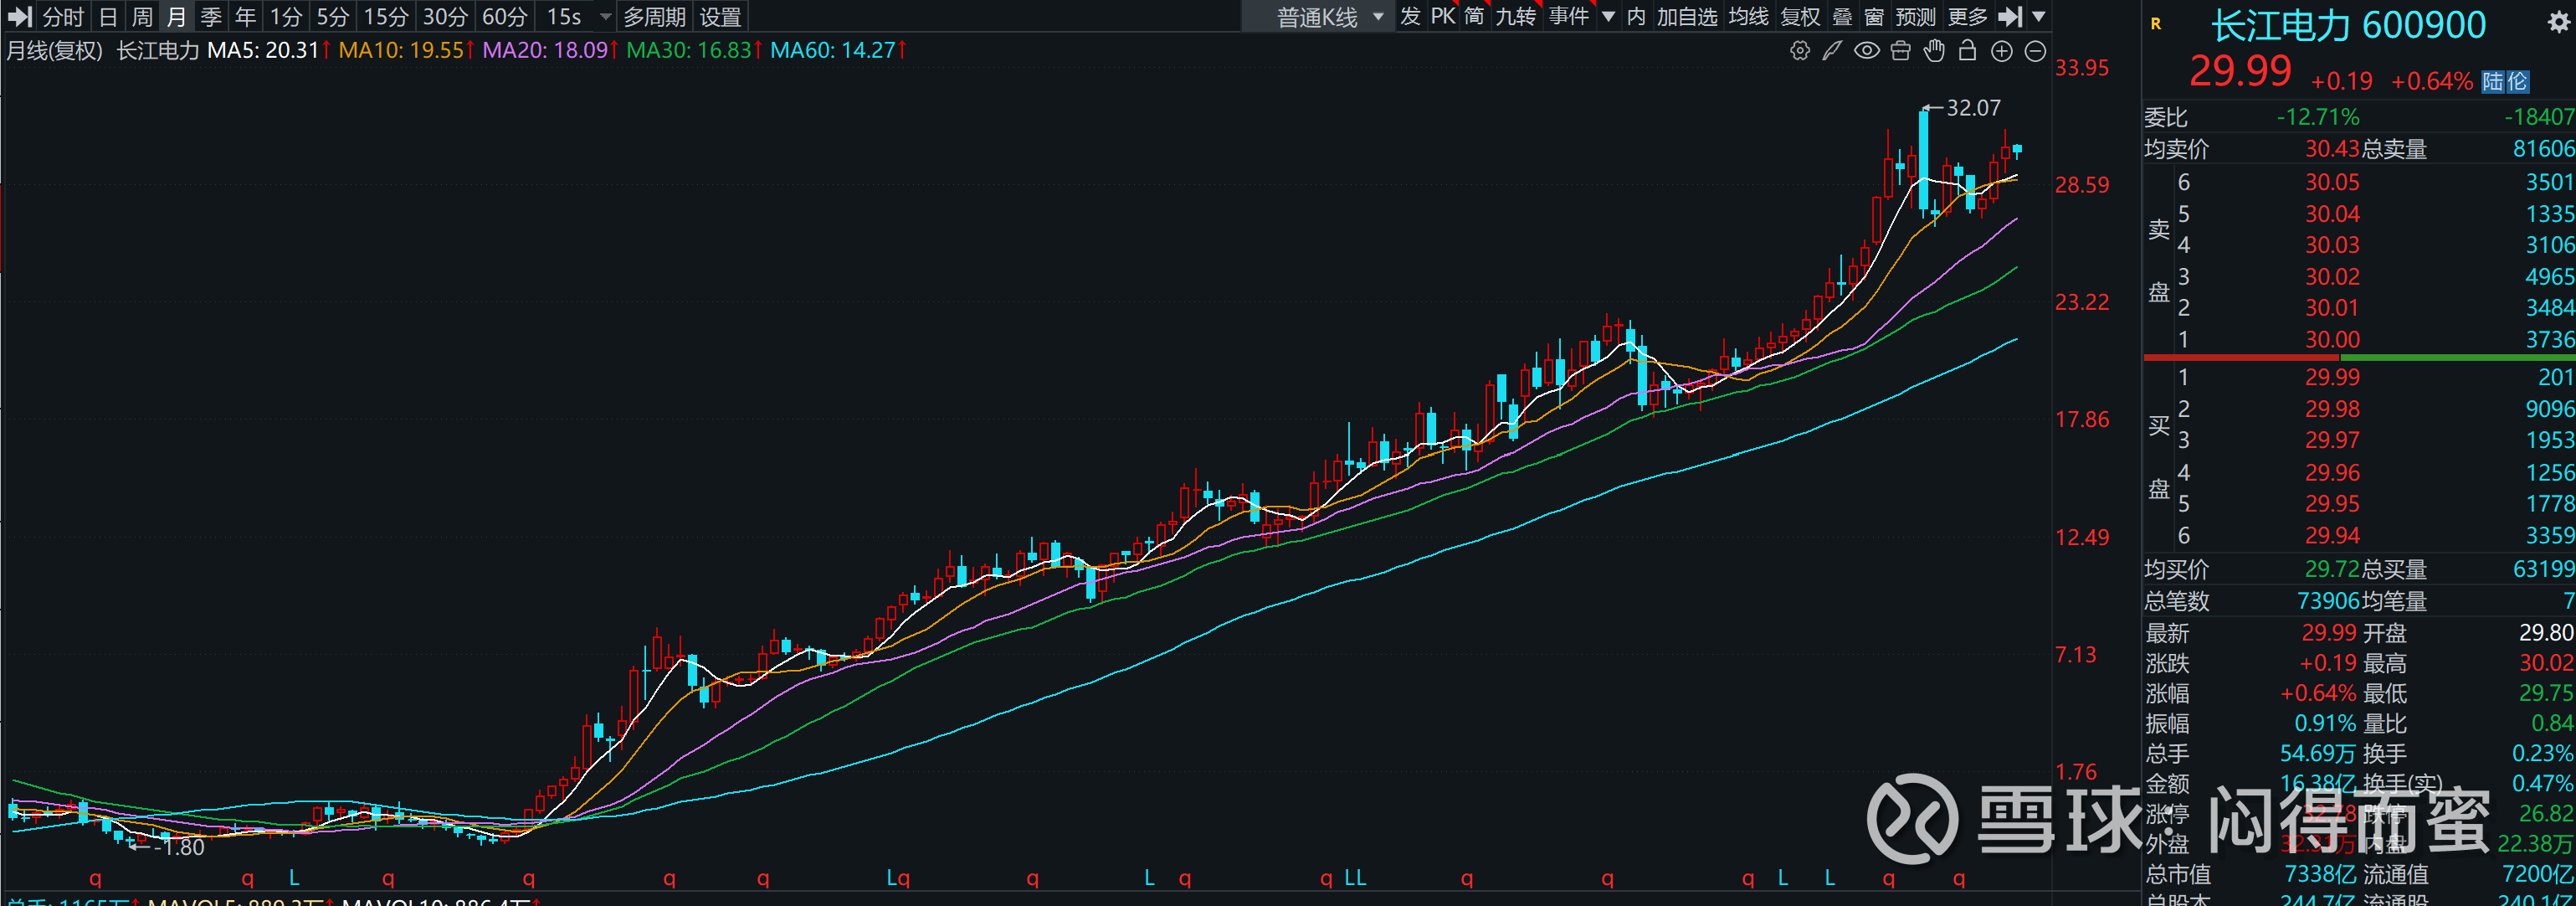Click the 发 post button

pos(1410,16)
